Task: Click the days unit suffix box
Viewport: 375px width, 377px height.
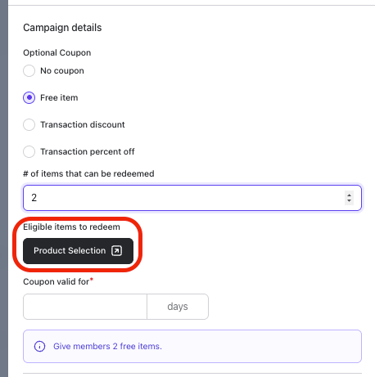Action: [178, 307]
